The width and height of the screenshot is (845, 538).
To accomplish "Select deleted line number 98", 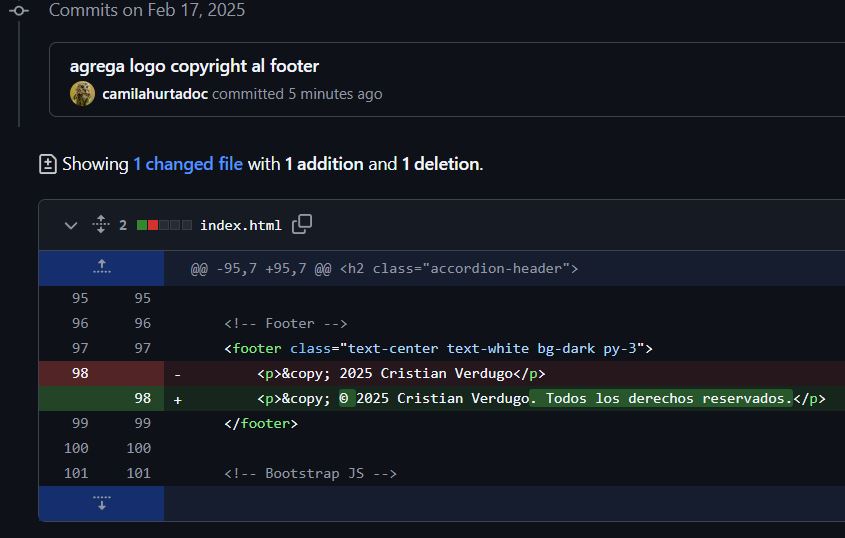I will point(80,373).
